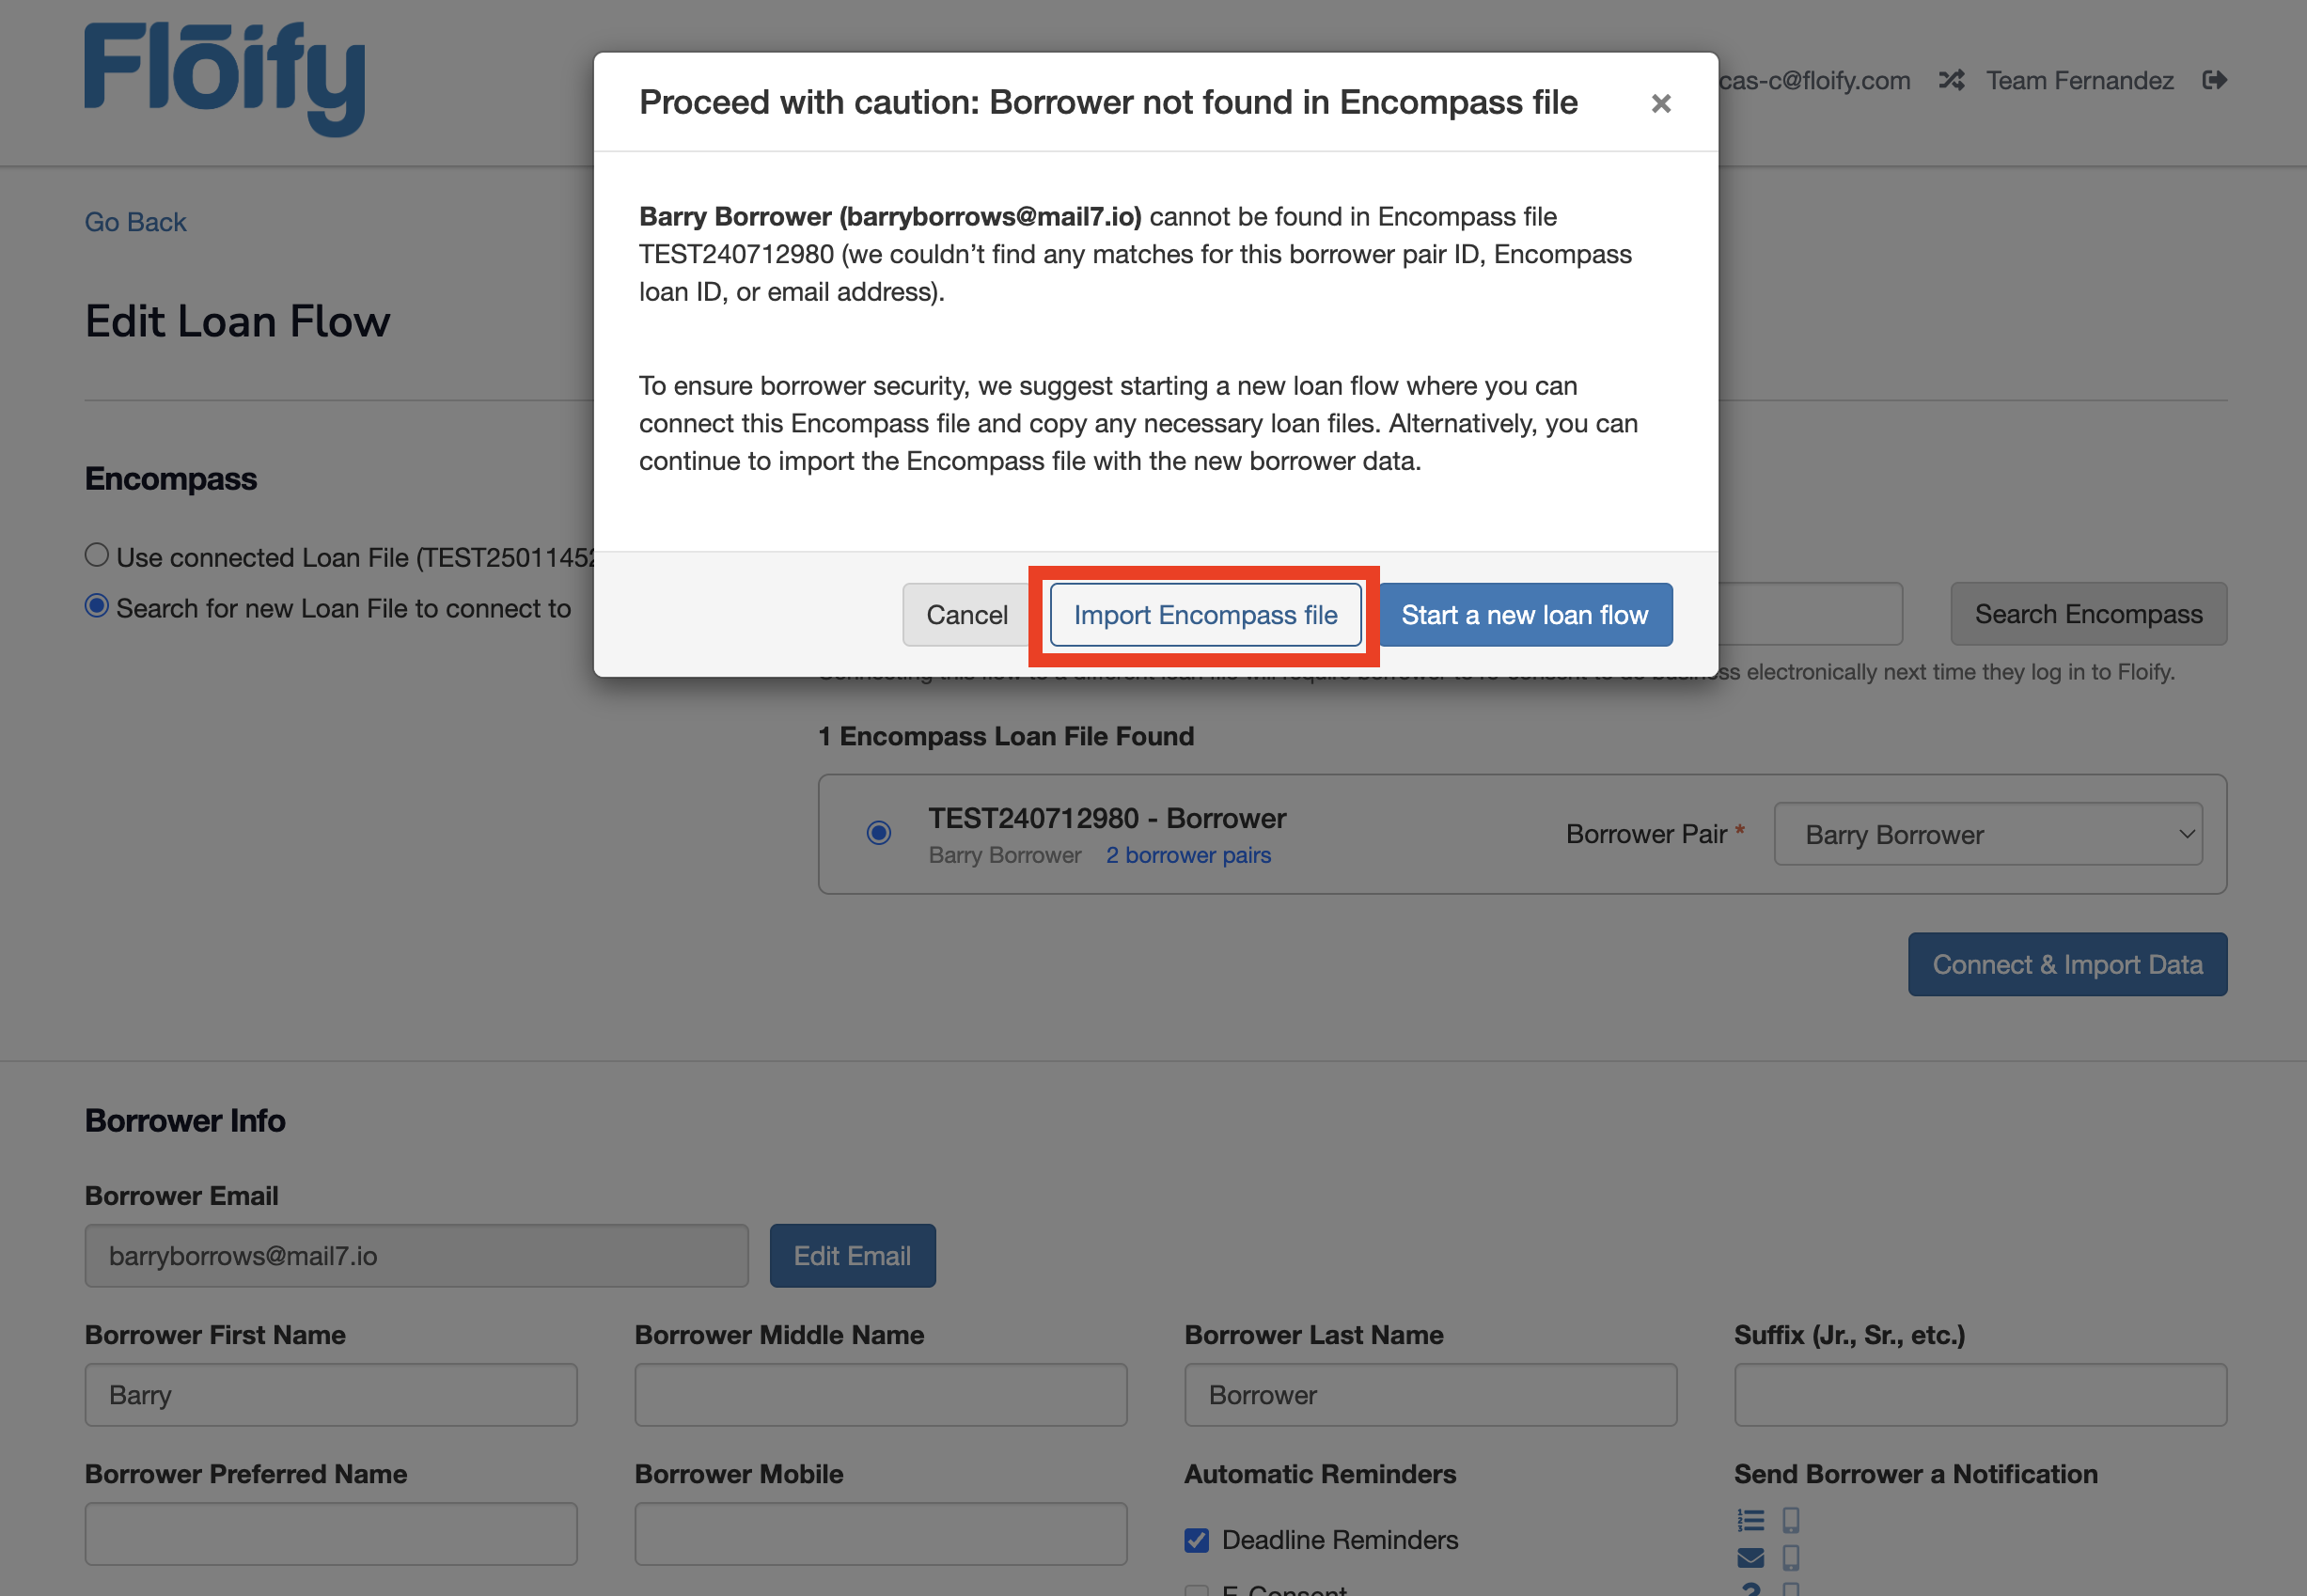Click the numbered list notification icon

click(1750, 1520)
